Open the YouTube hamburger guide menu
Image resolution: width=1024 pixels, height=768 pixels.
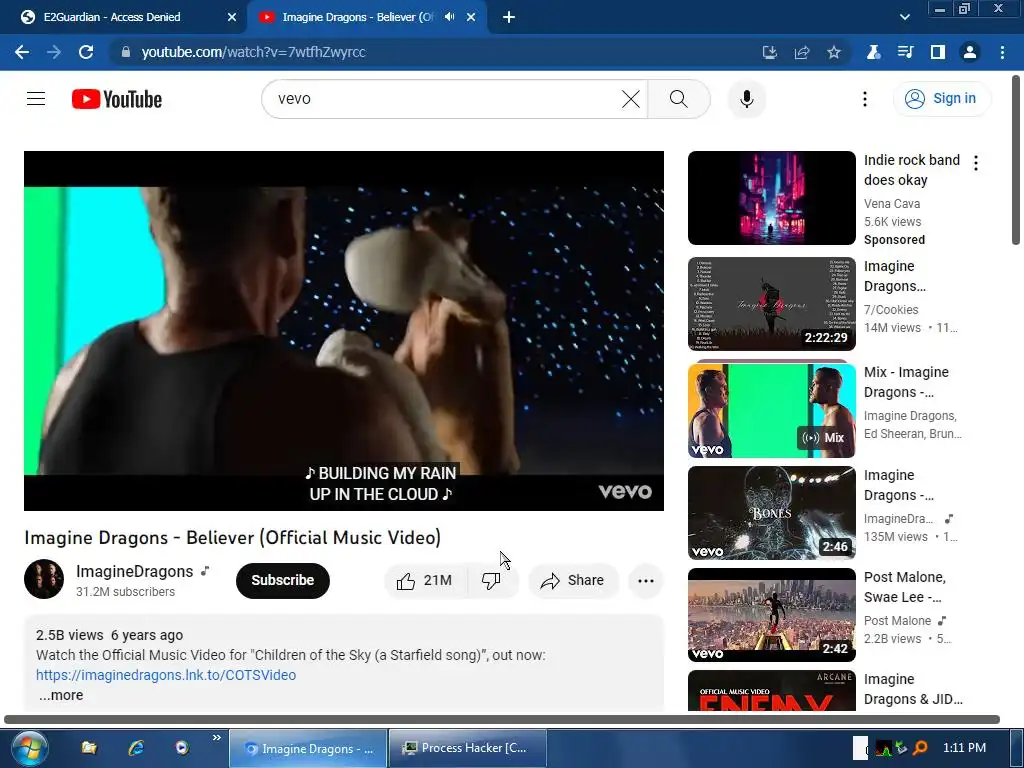(x=36, y=99)
